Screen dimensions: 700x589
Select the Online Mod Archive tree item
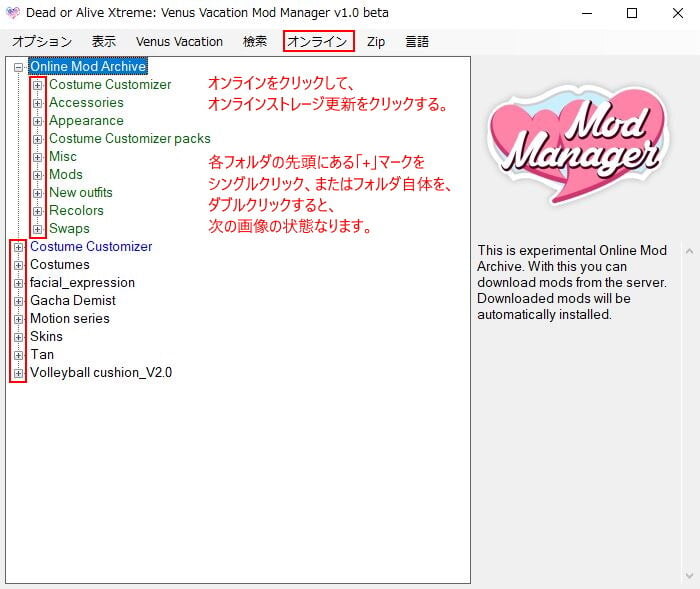coord(88,67)
